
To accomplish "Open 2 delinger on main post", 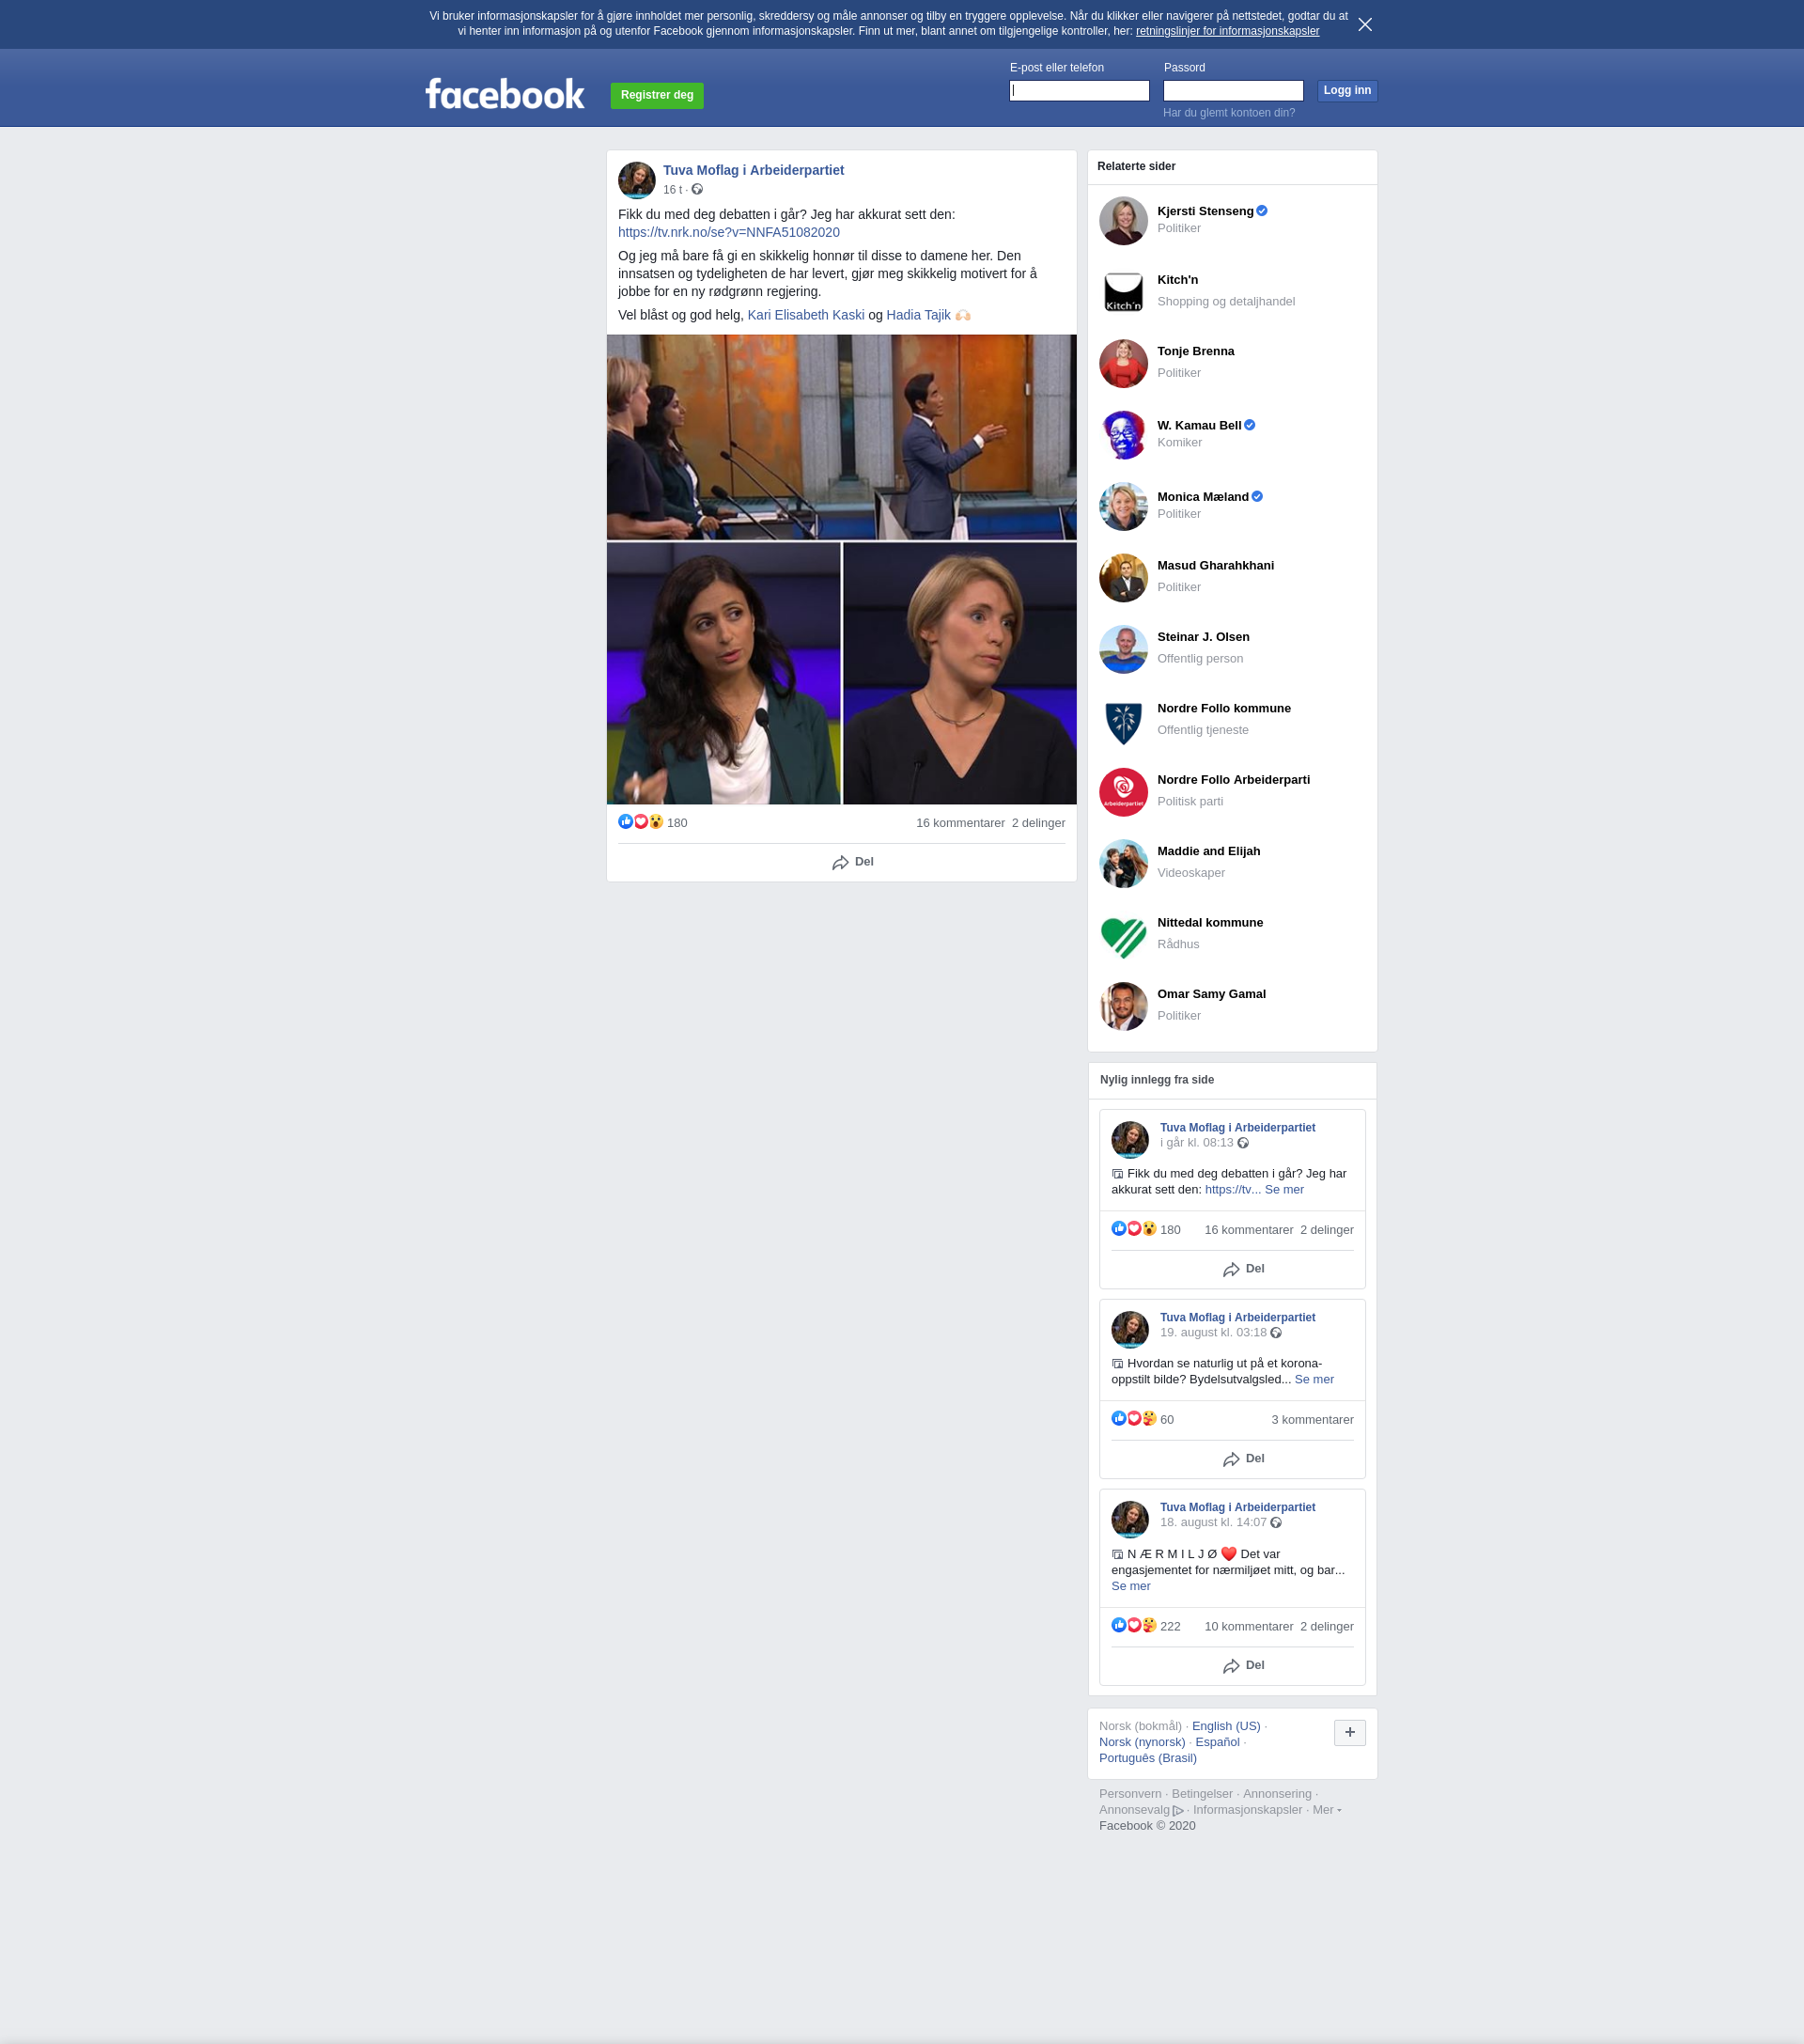I will [x=1038, y=823].
